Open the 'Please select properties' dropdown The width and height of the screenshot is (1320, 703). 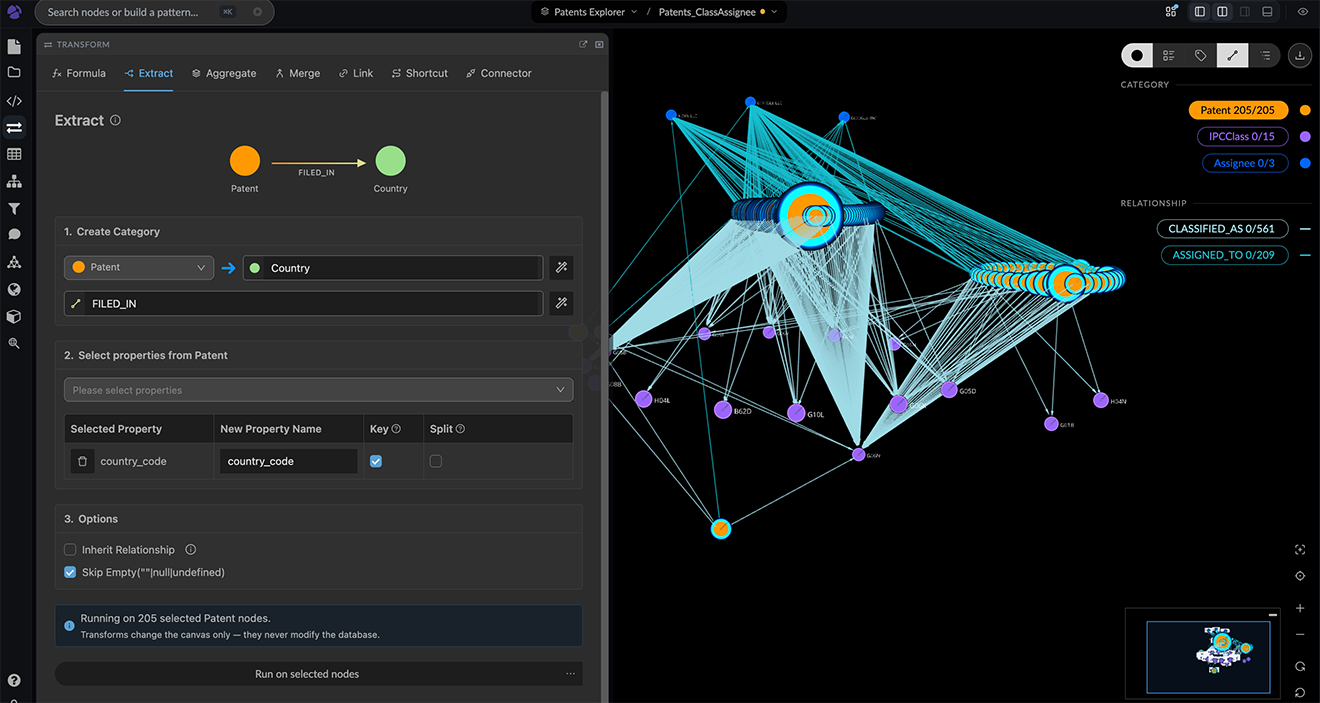(319, 390)
